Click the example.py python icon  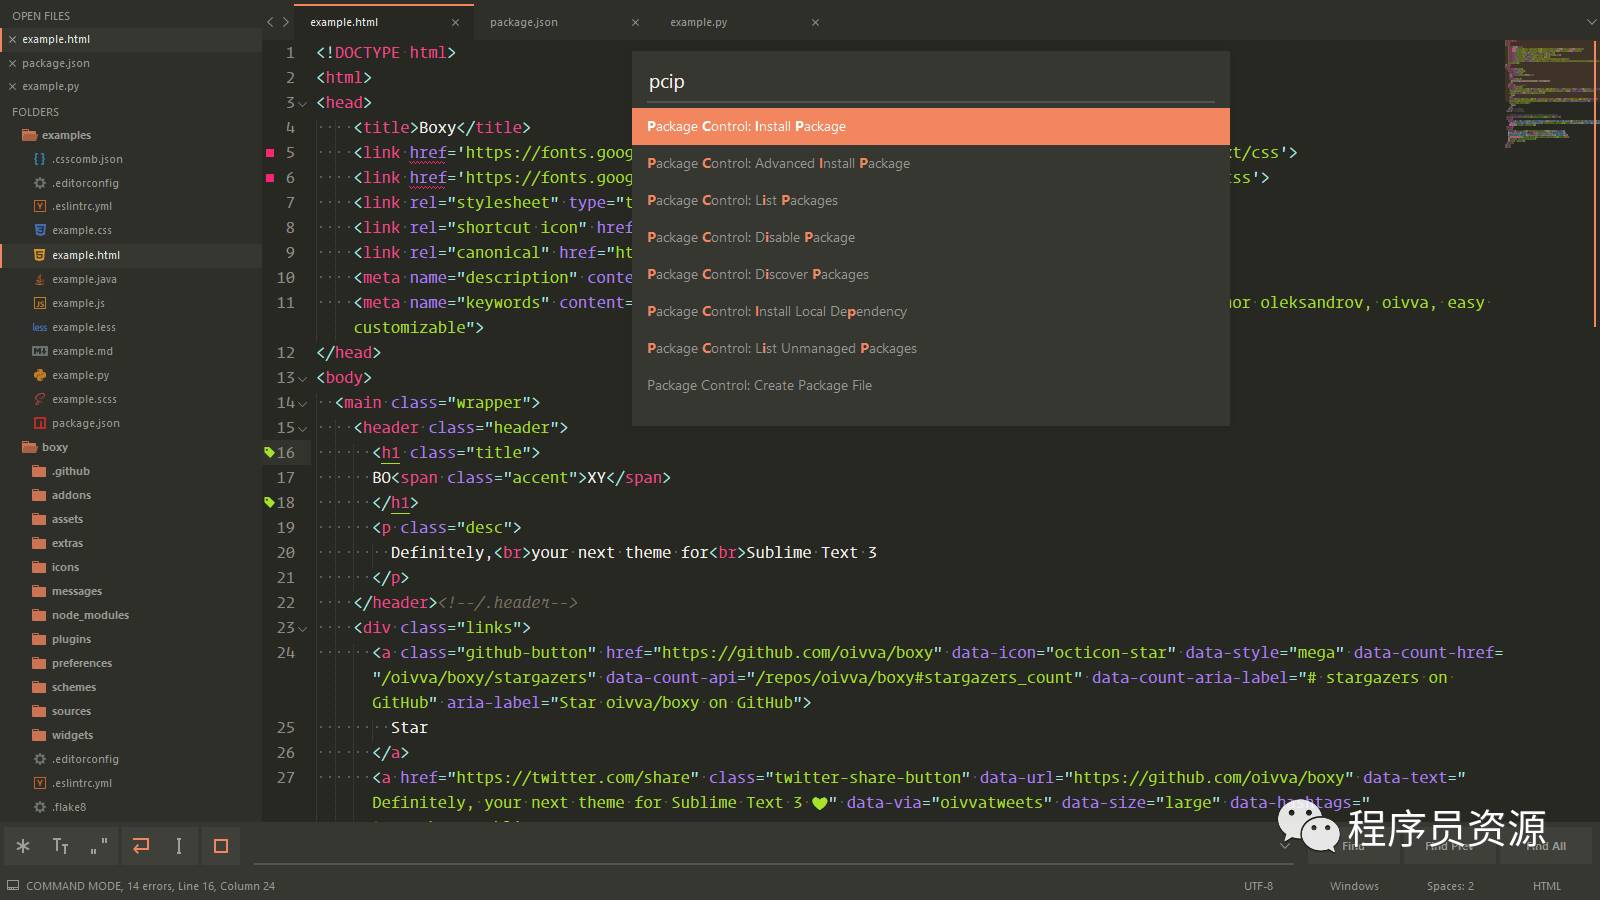[x=40, y=375]
